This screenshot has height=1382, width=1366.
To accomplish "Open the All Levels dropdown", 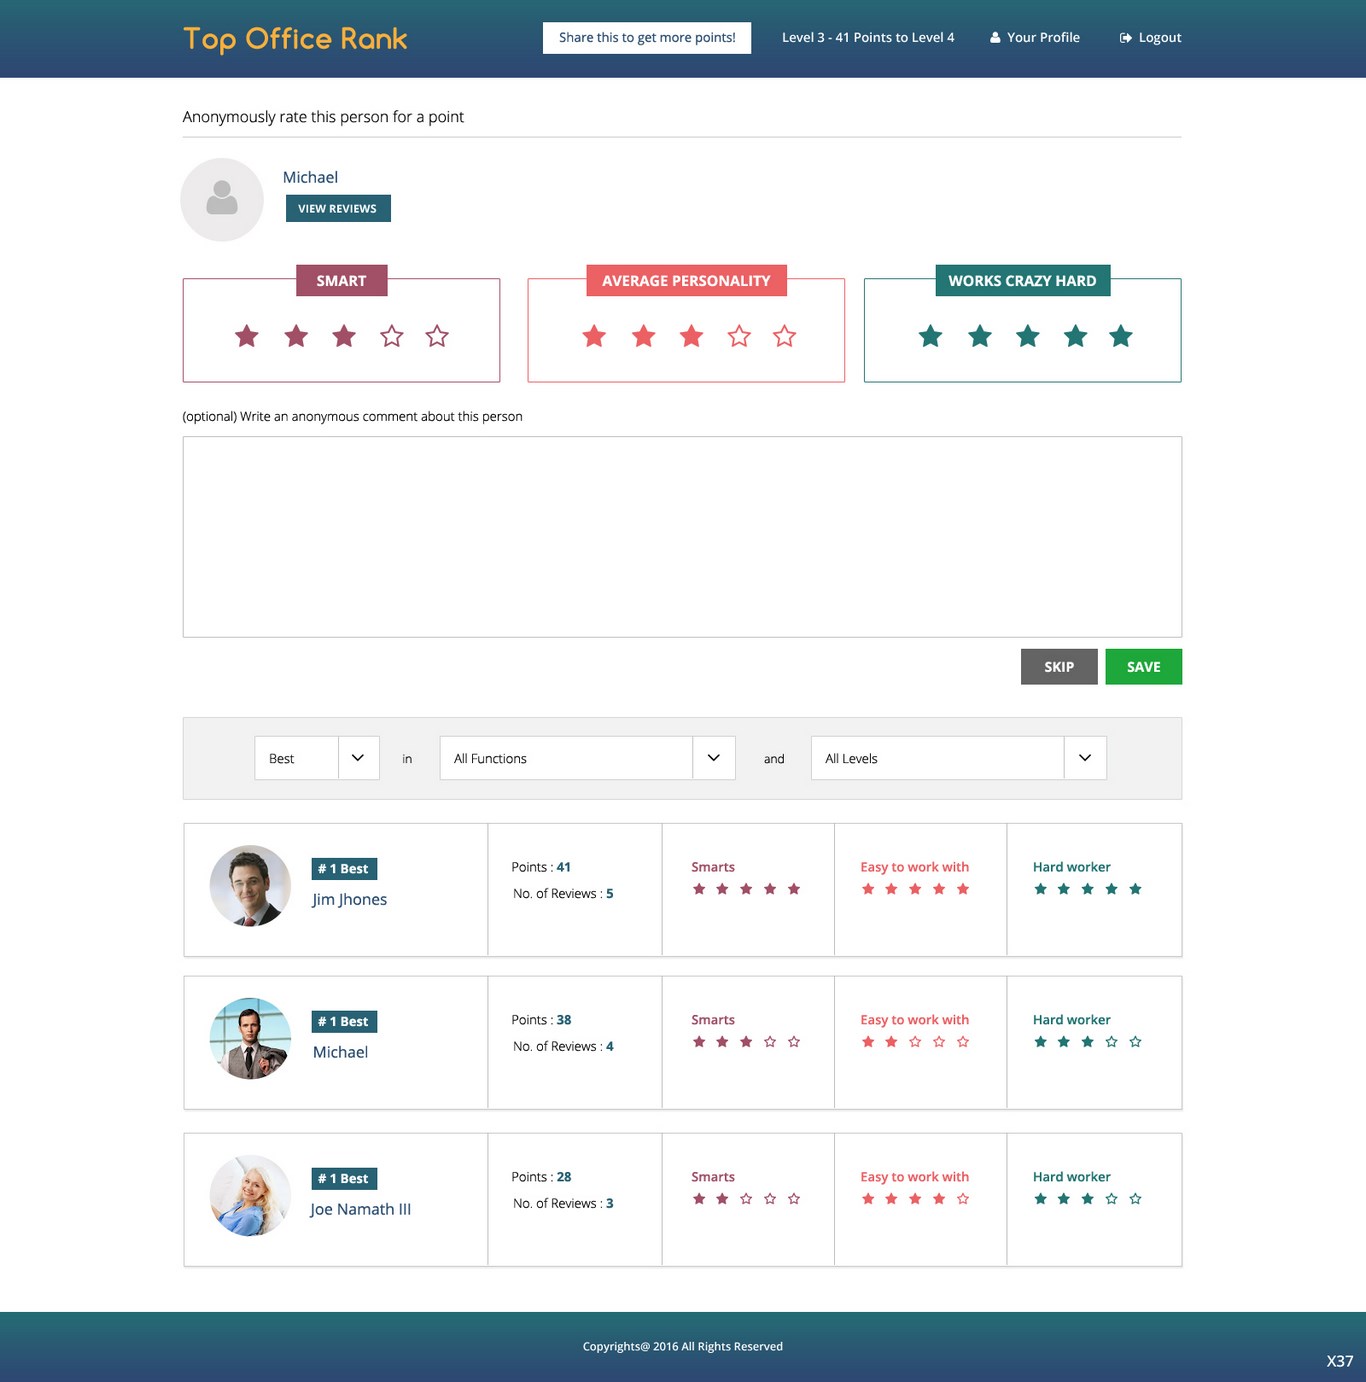I will pos(959,758).
